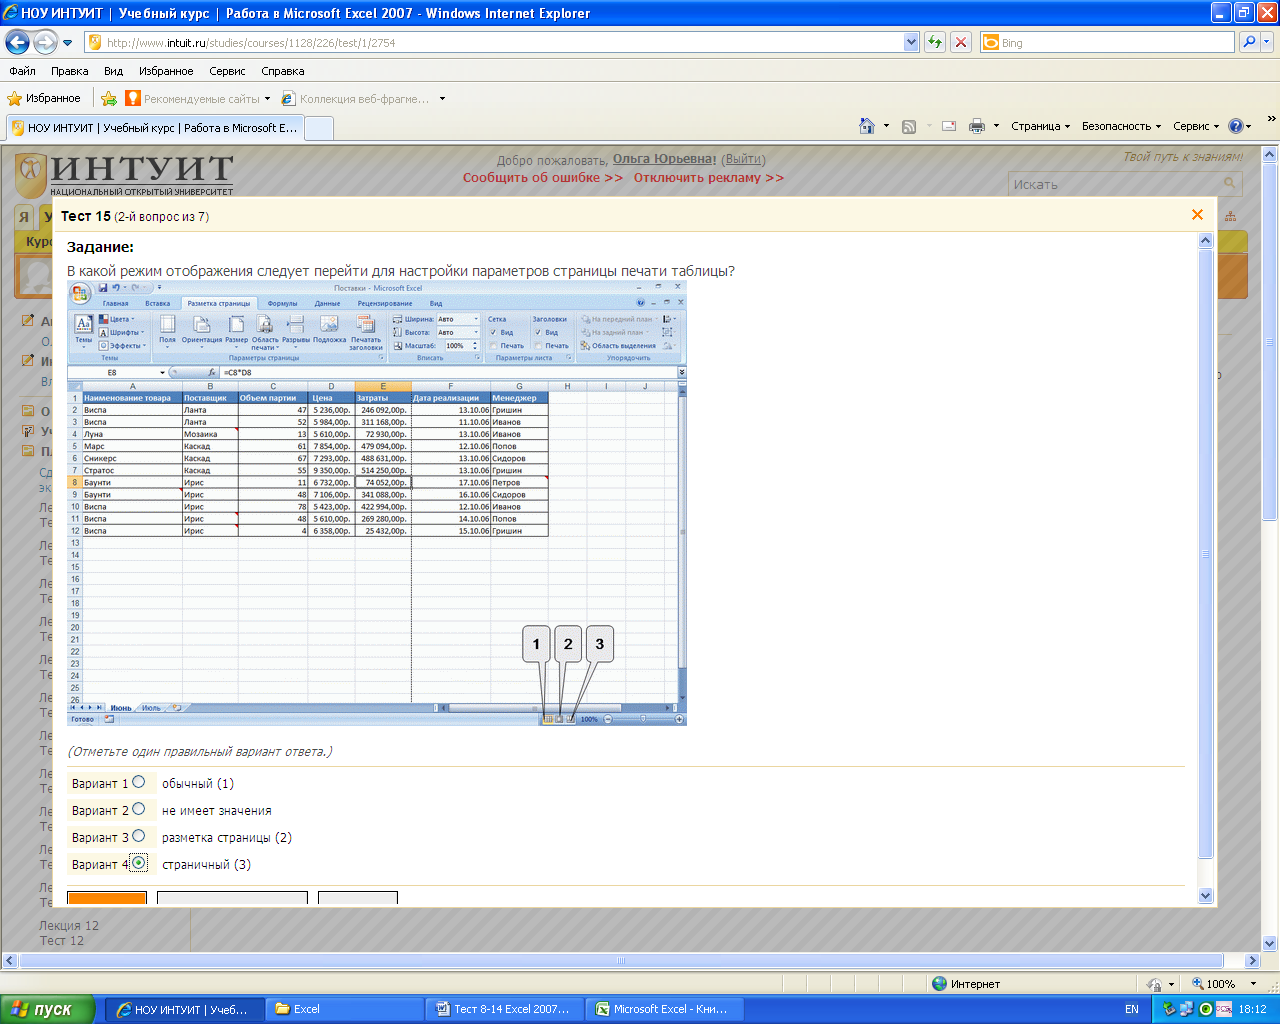Click the RSS feeds icon in command bar
Image resolution: width=1280 pixels, height=1024 pixels.
[x=909, y=126]
